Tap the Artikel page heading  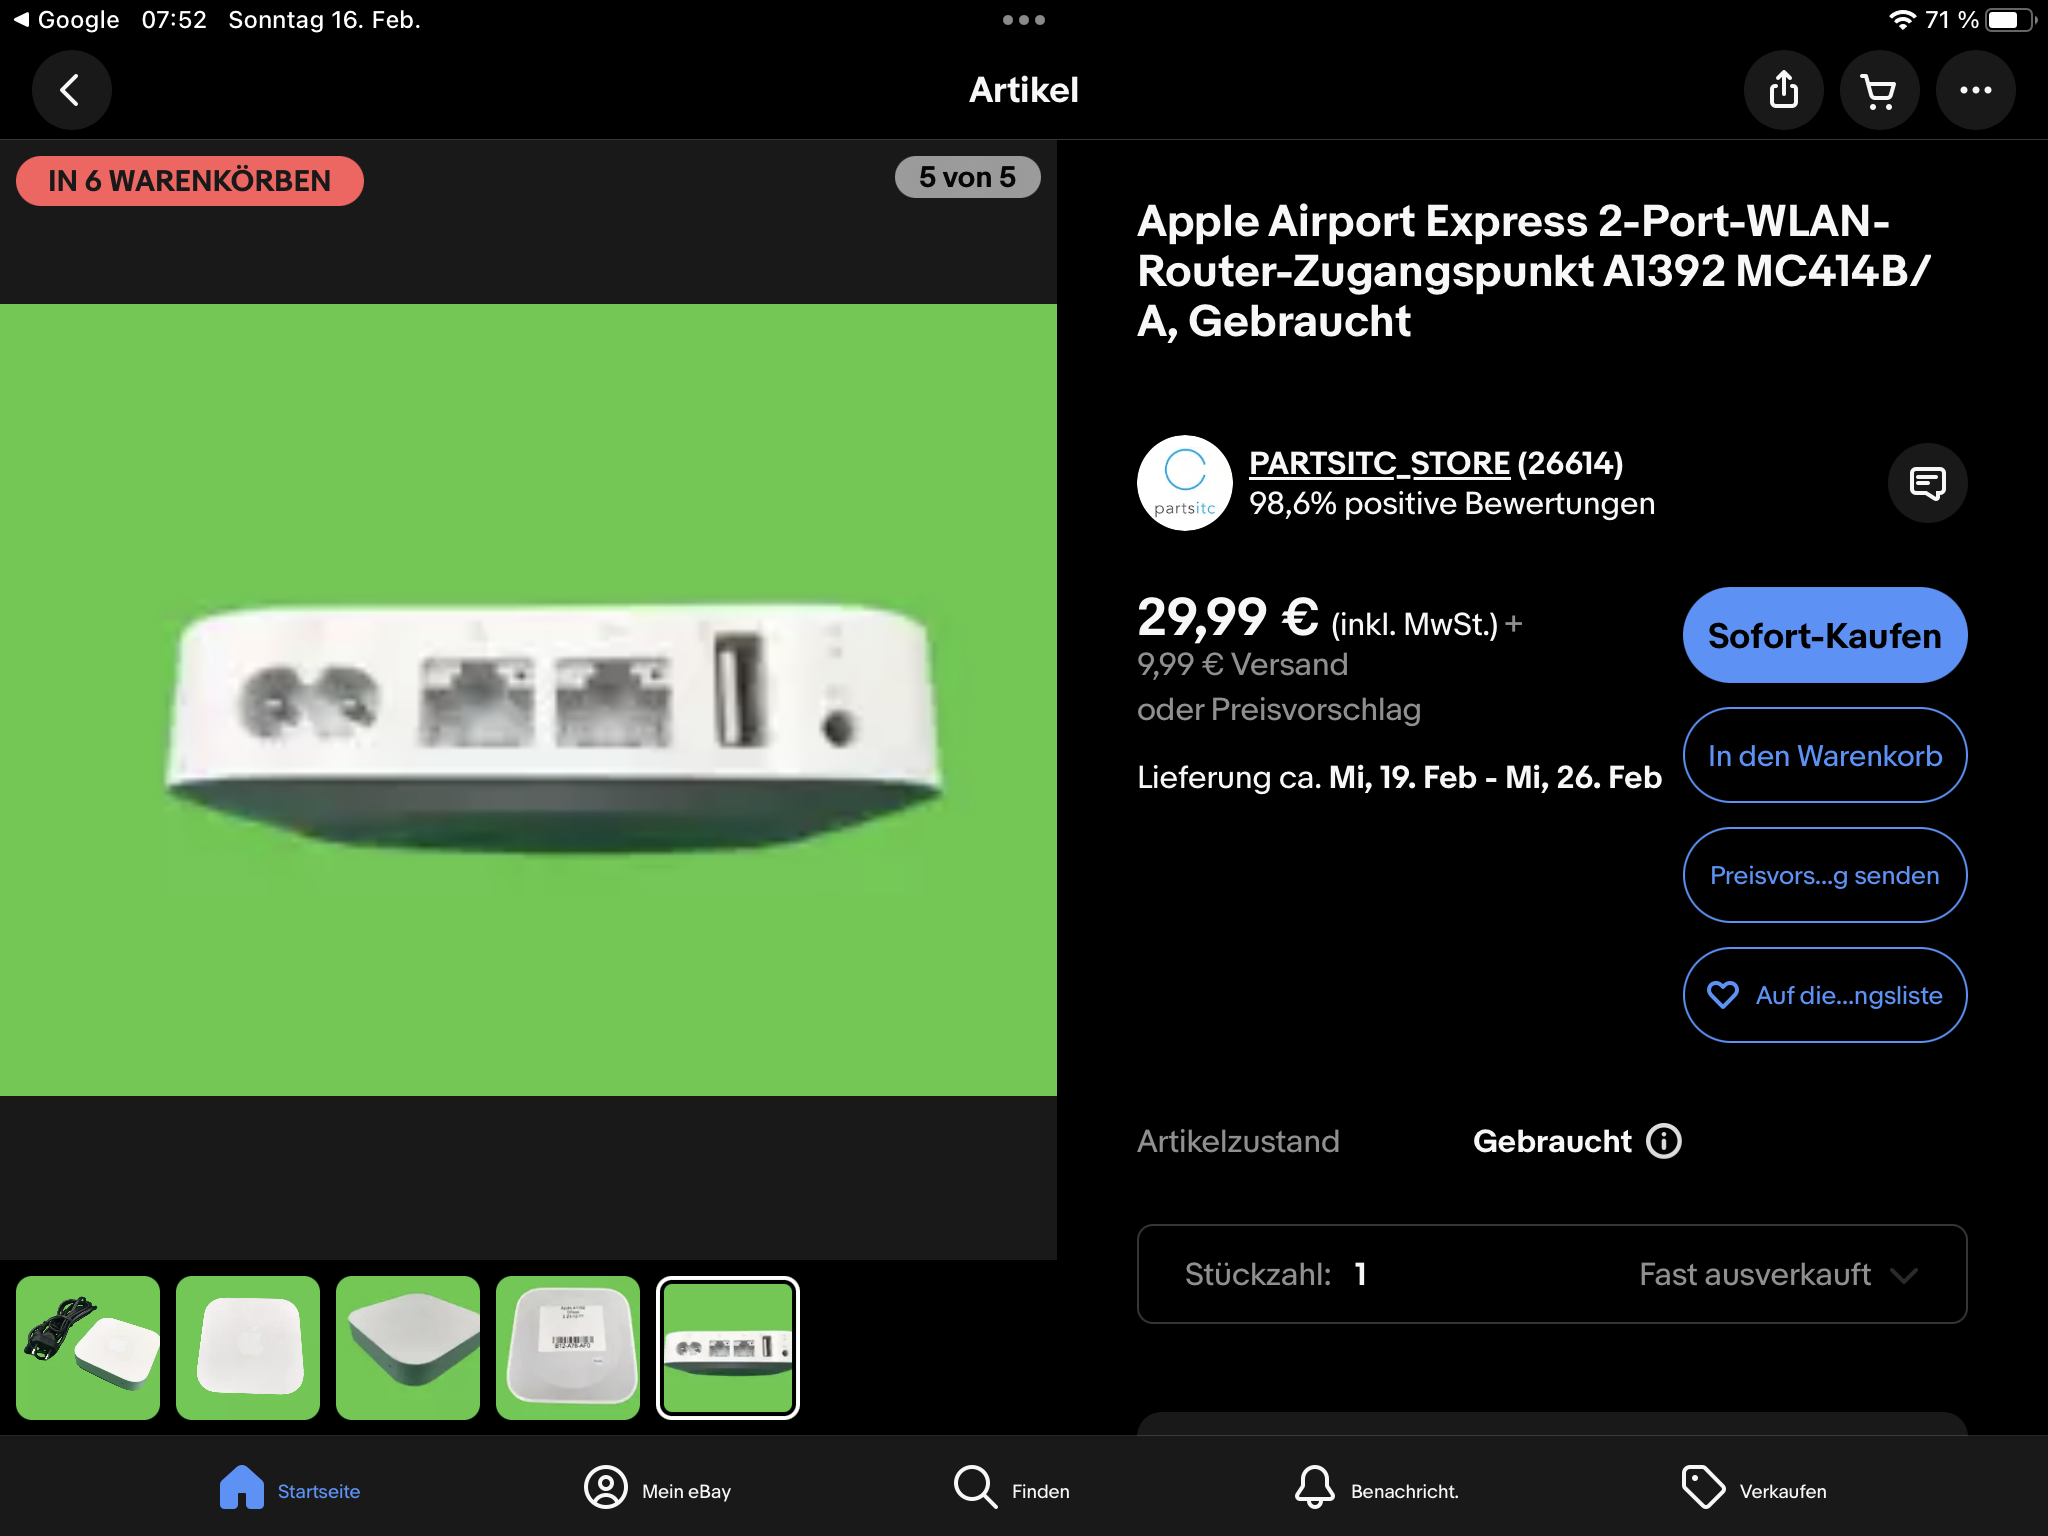click(1024, 90)
